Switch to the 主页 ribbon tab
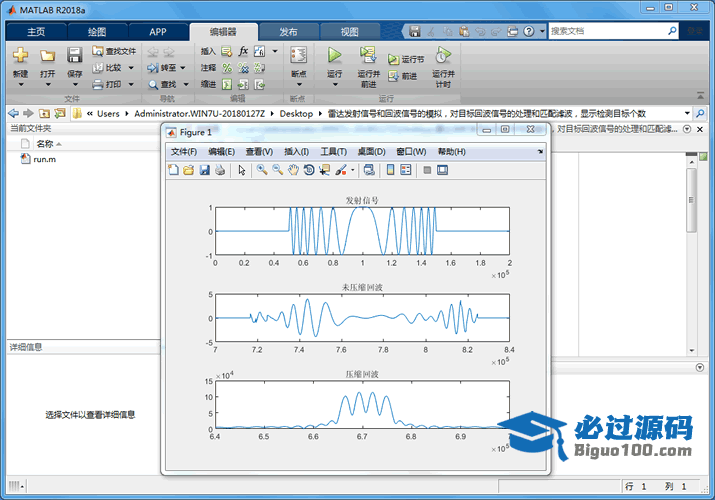 tap(36, 32)
